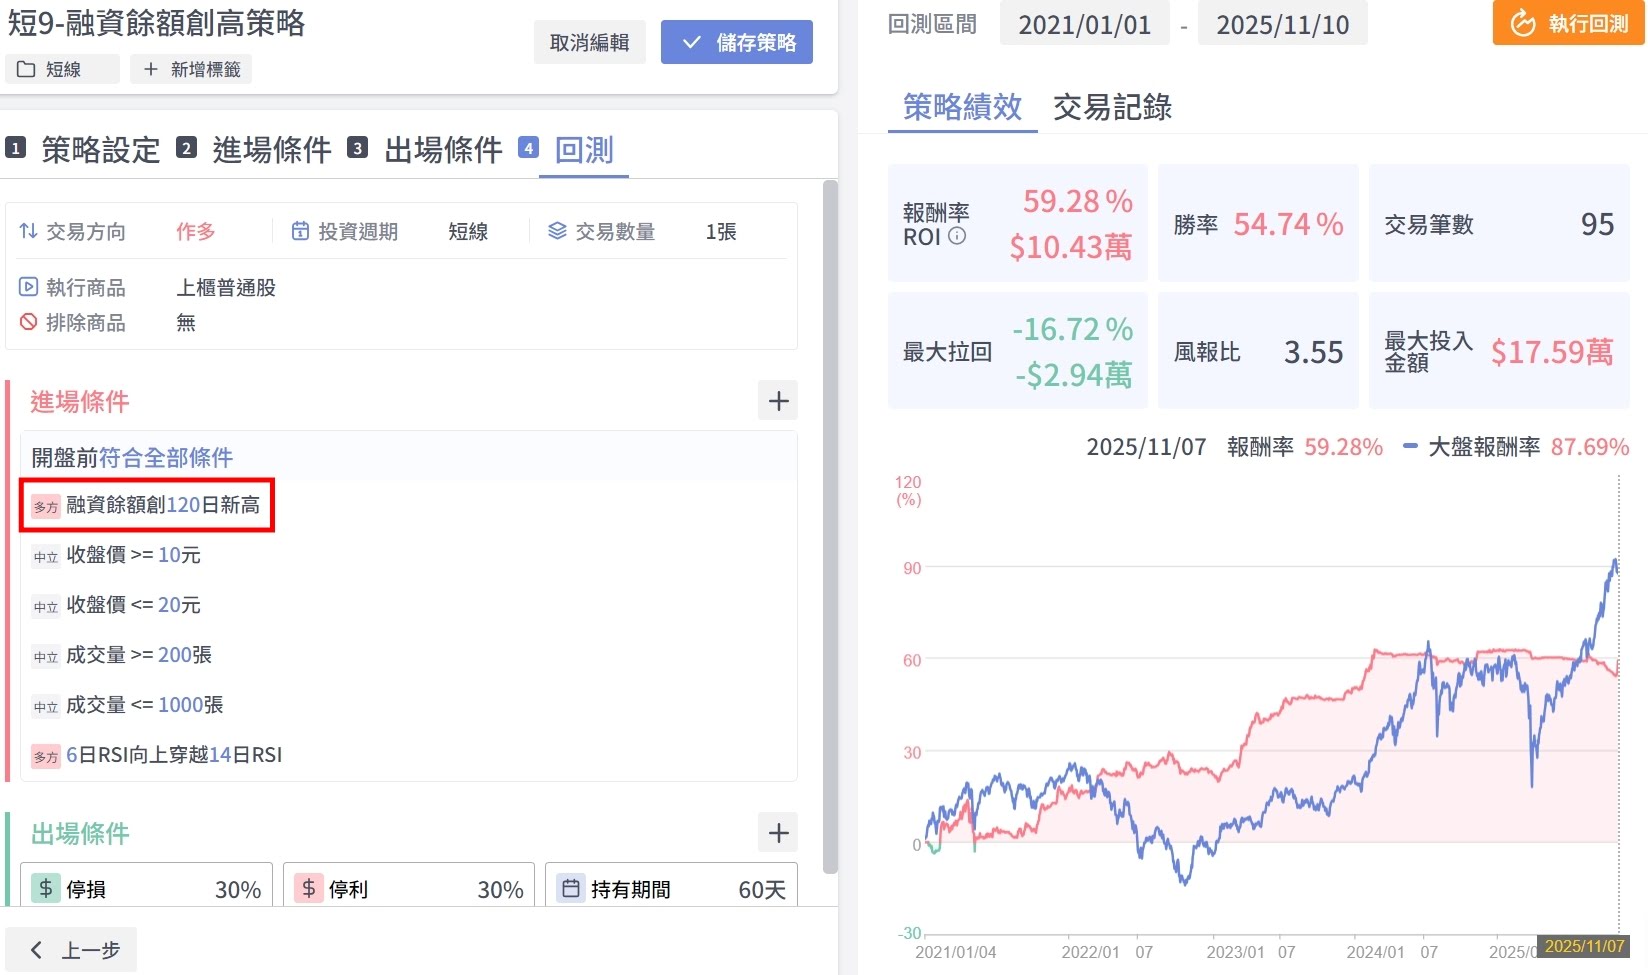Toggle the 大盤報酬率 legend line
1648x975 pixels.
pos(1410,447)
